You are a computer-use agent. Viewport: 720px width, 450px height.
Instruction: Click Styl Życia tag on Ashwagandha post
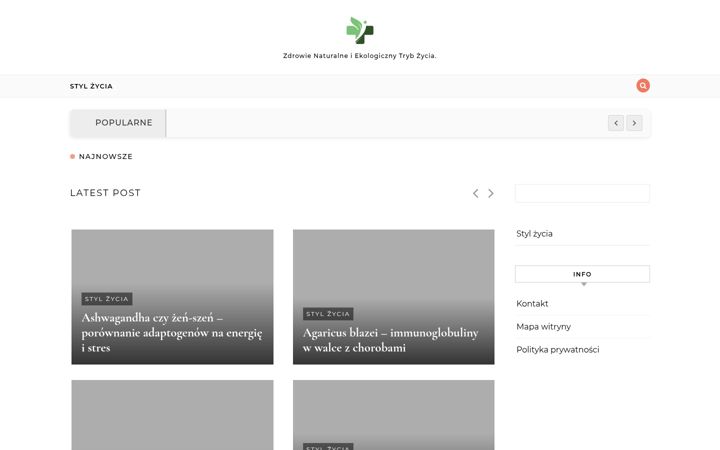(x=107, y=299)
